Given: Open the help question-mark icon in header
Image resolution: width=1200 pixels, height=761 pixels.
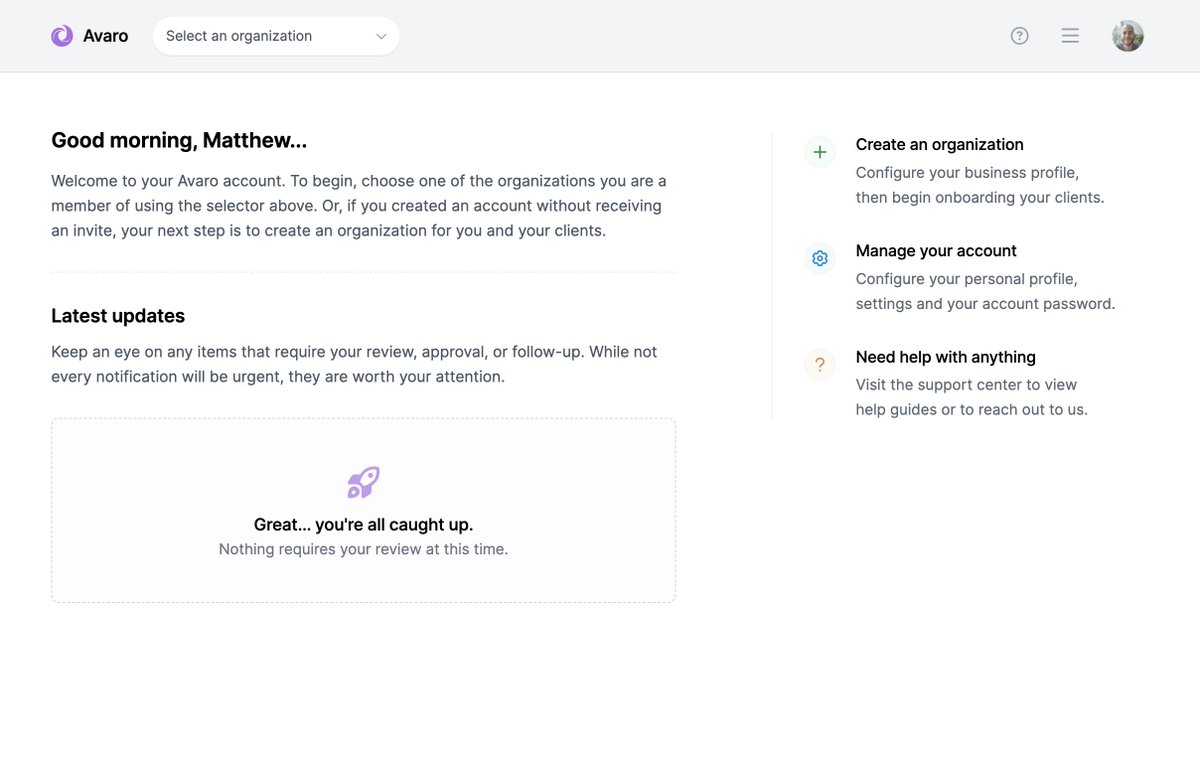Looking at the screenshot, I should pyautogui.click(x=1019, y=36).
